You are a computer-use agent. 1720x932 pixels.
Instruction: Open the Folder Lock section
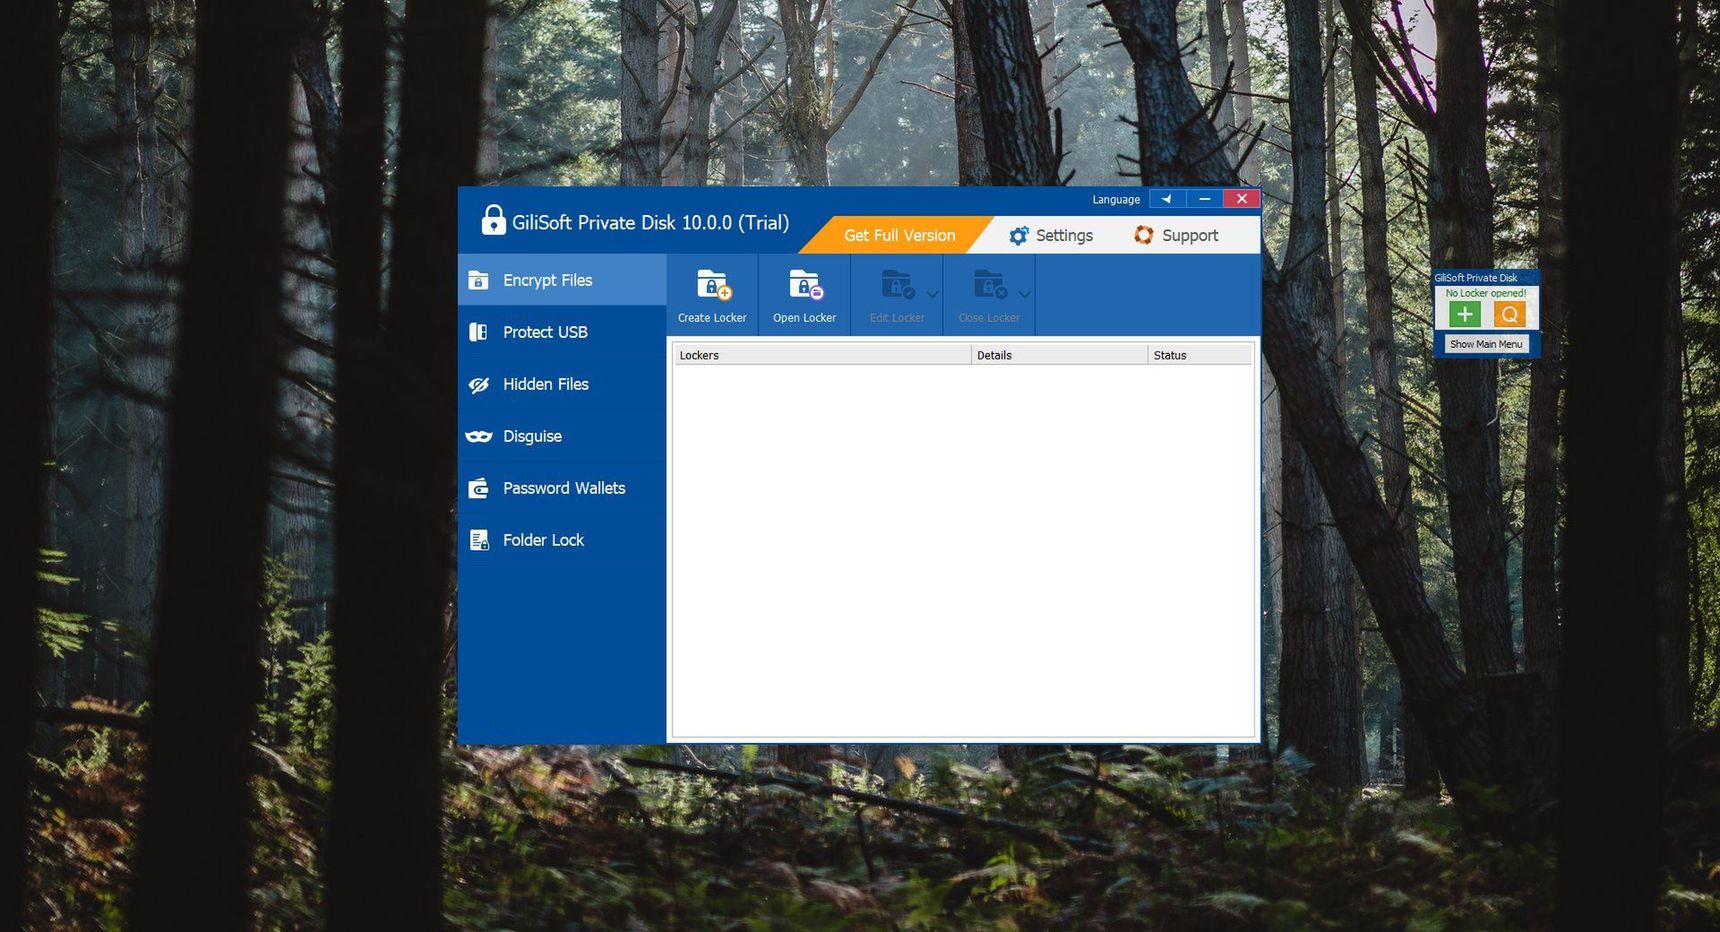pyautogui.click(x=562, y=540)
